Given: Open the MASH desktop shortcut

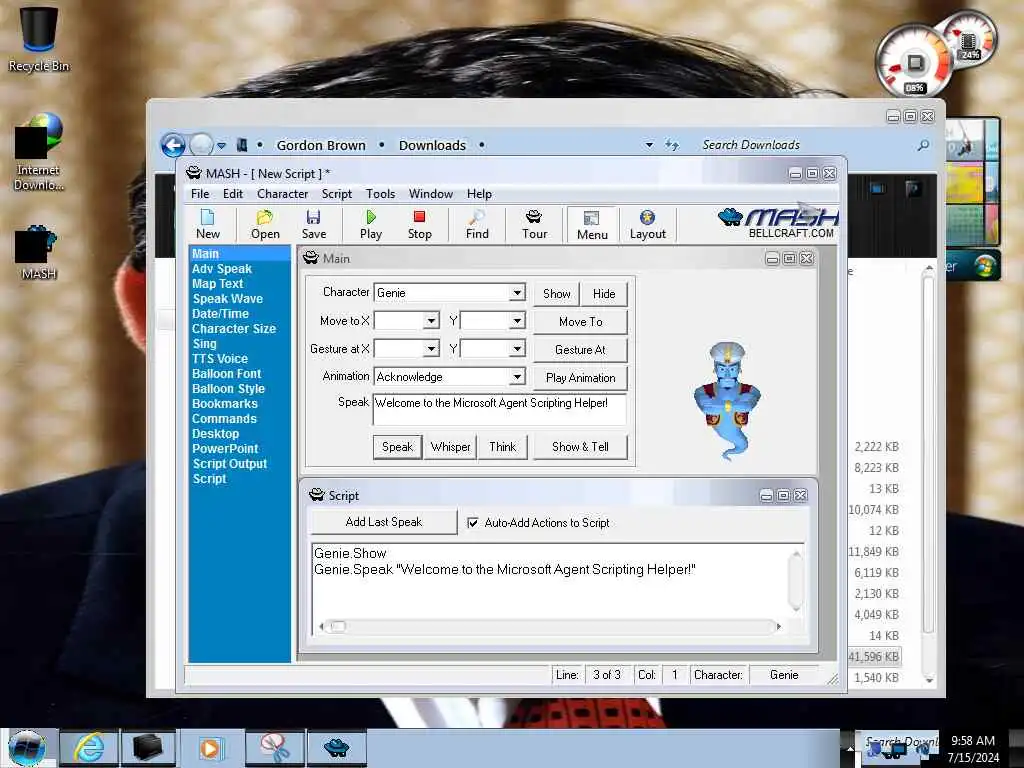Looking at the screenshot, I should point(39,252).
